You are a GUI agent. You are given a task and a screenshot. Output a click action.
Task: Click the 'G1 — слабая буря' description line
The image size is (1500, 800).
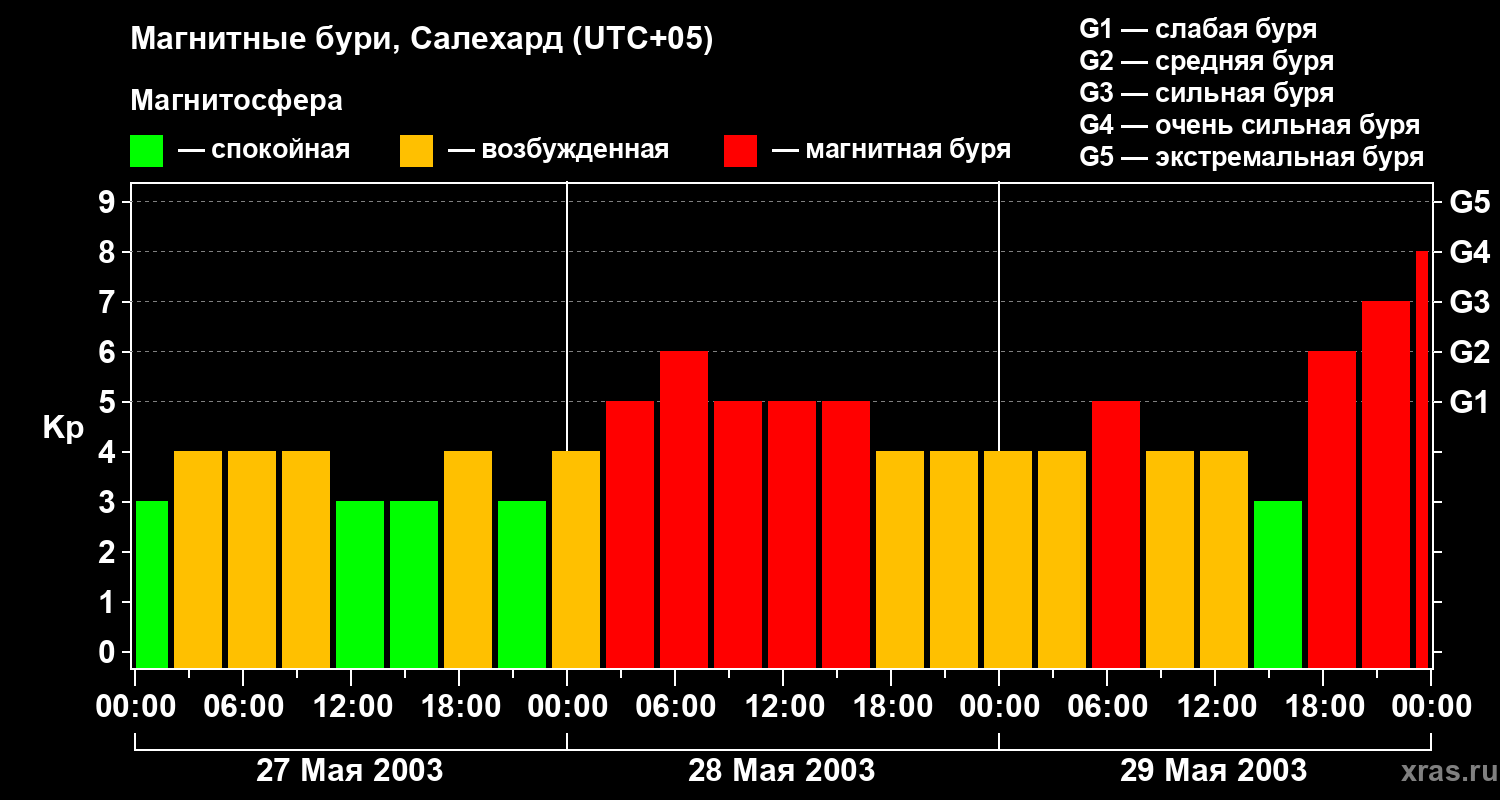1198,29
